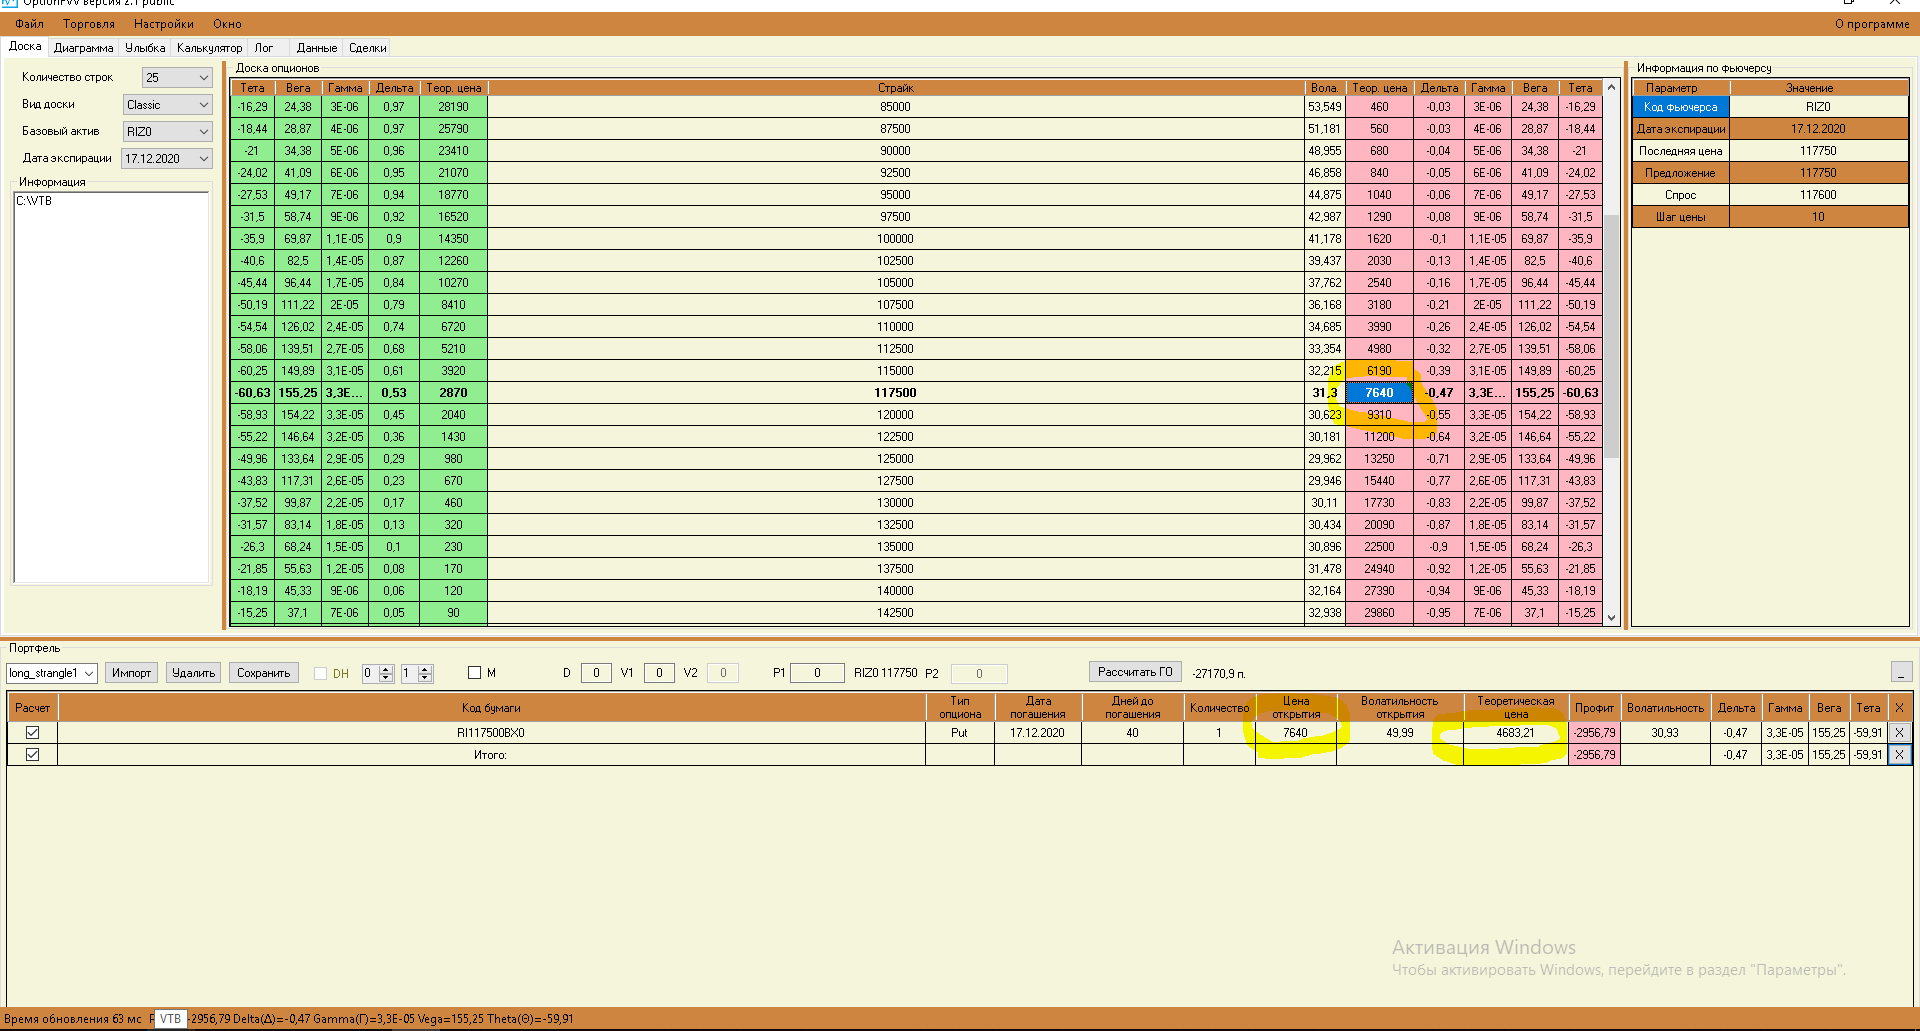
Task: Click the Последняя цена value 117750
Action: [1818, 151]
